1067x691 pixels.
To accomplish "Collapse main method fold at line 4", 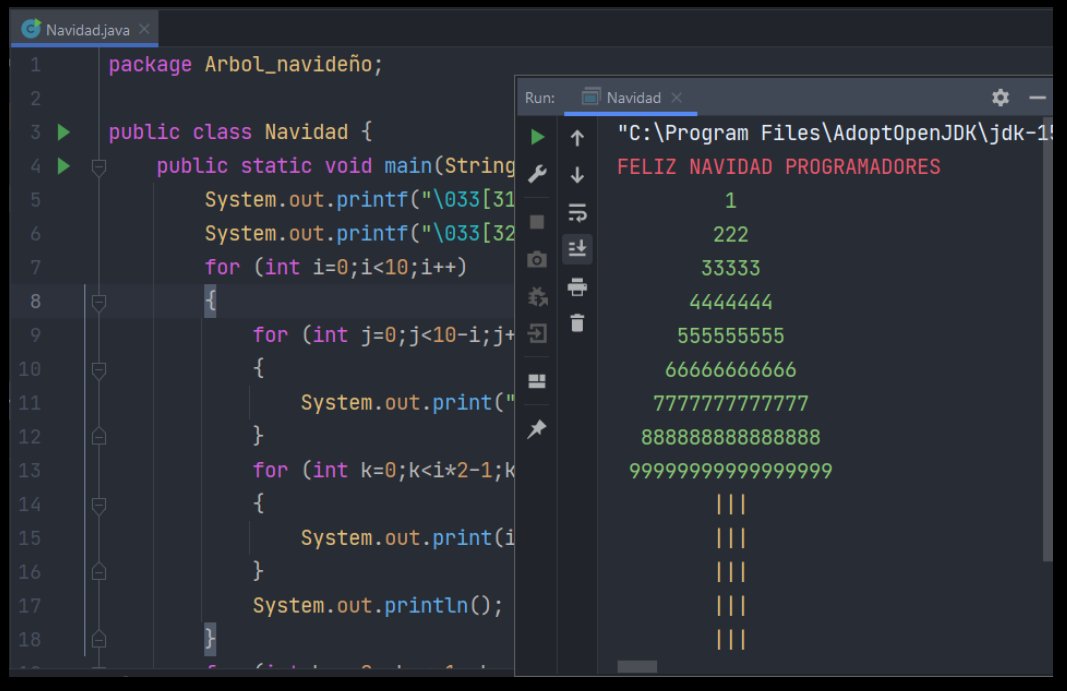I will pos(99,166).
